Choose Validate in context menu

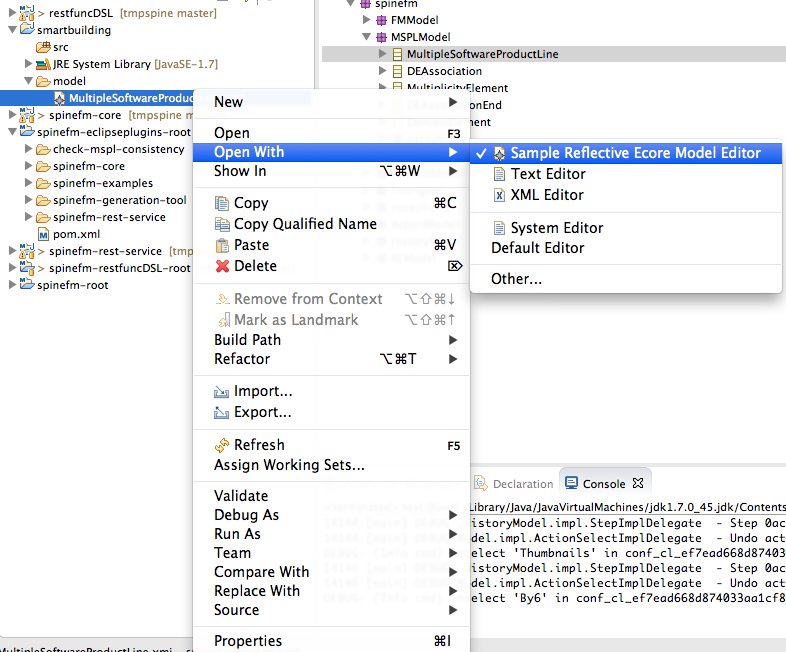pos(331,496)
